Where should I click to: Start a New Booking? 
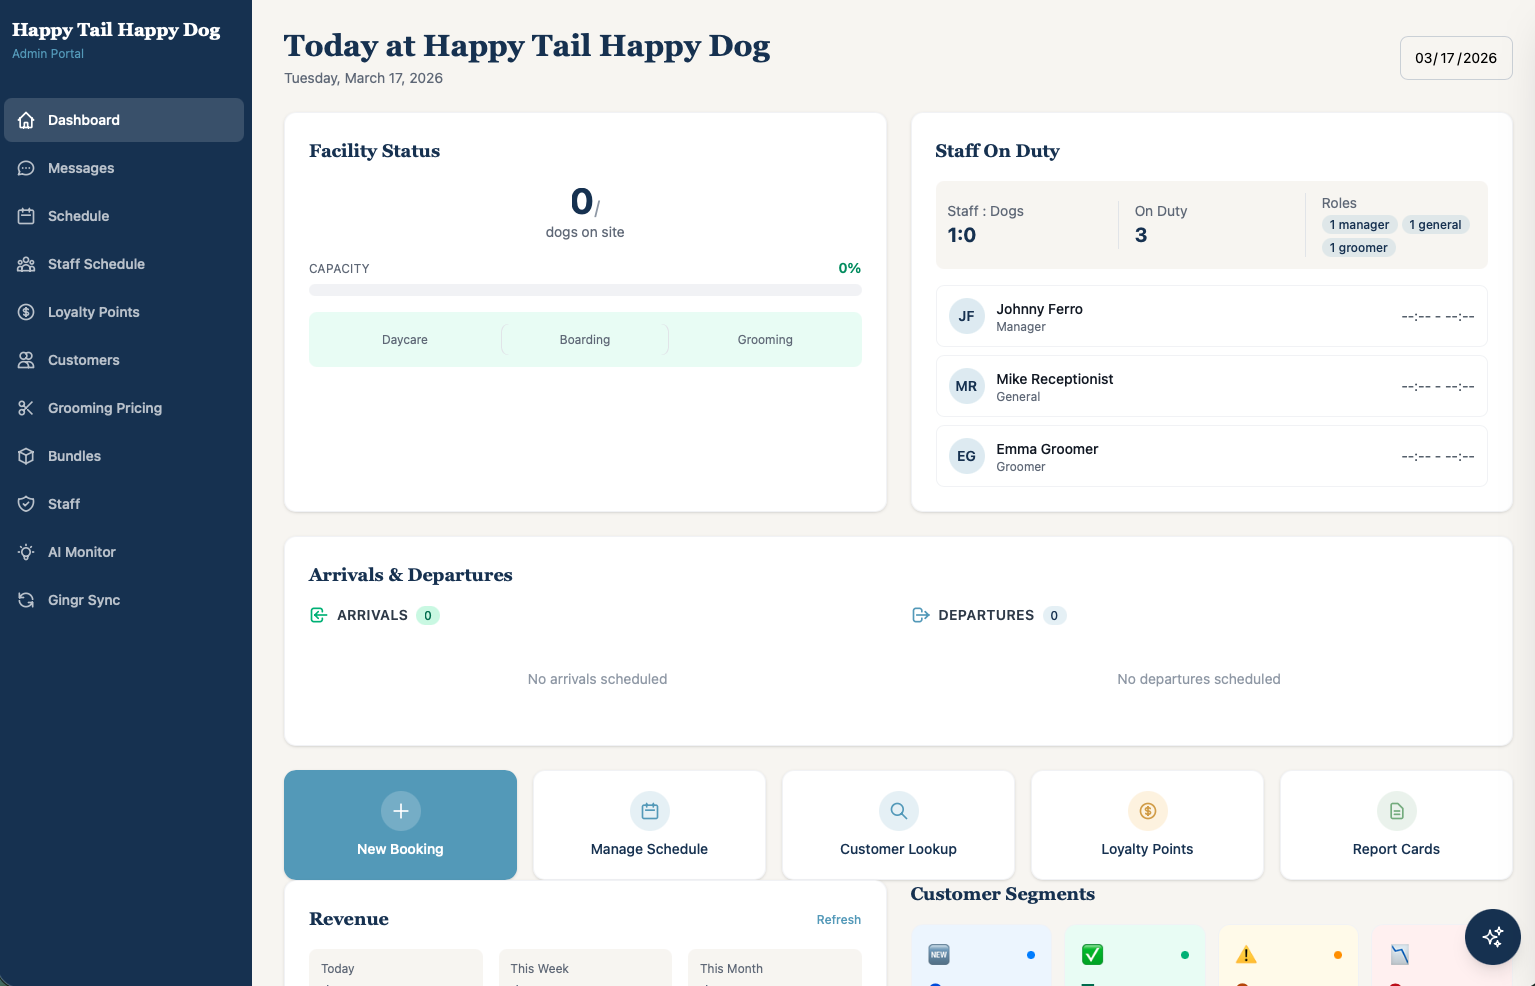(400, 825)
